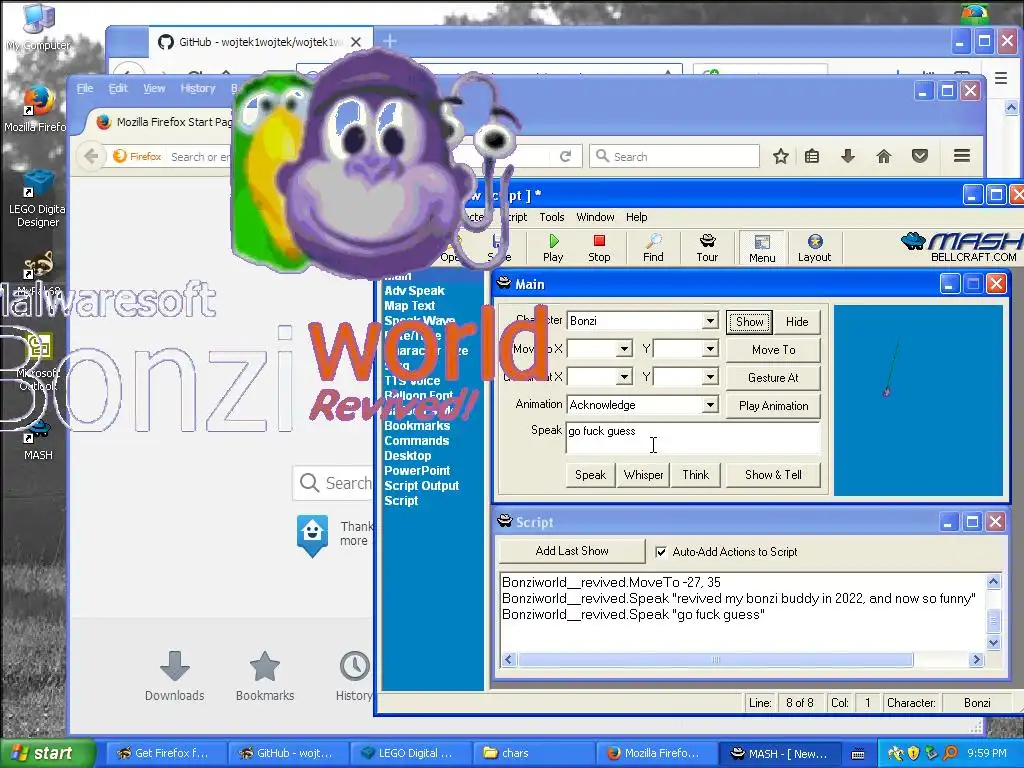
Task: Select Mozilla Firefox desktop shortcut
Action: [x=36, y=108]
